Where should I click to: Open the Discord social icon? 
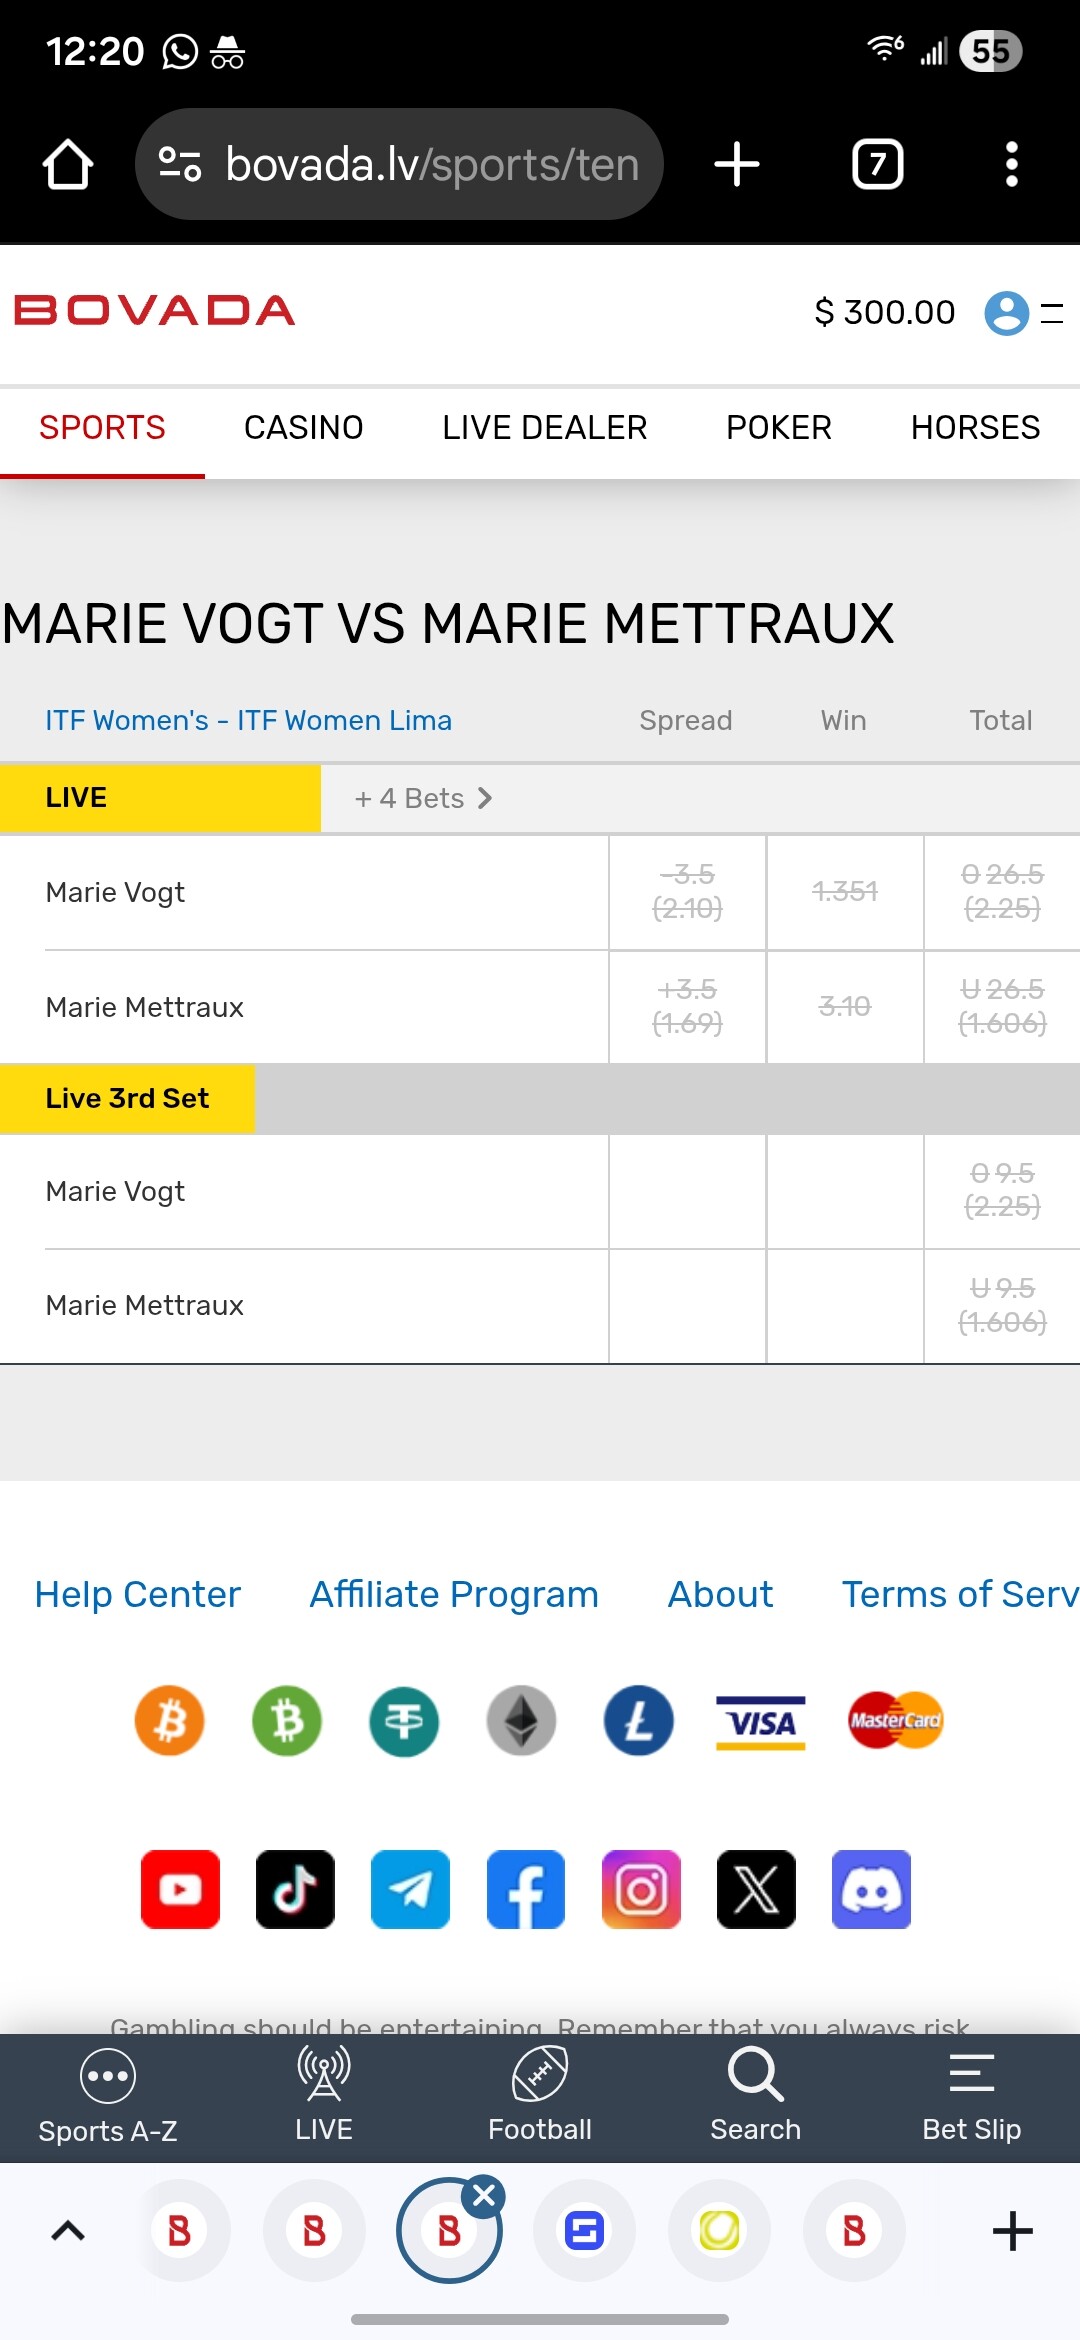[871, 1889]
